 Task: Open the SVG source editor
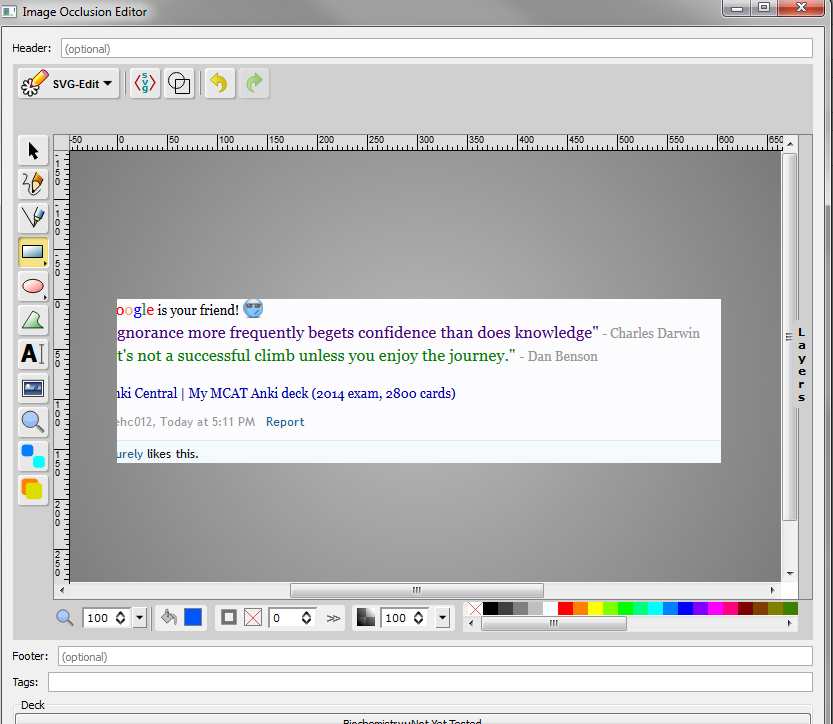[x=146, y=84]
